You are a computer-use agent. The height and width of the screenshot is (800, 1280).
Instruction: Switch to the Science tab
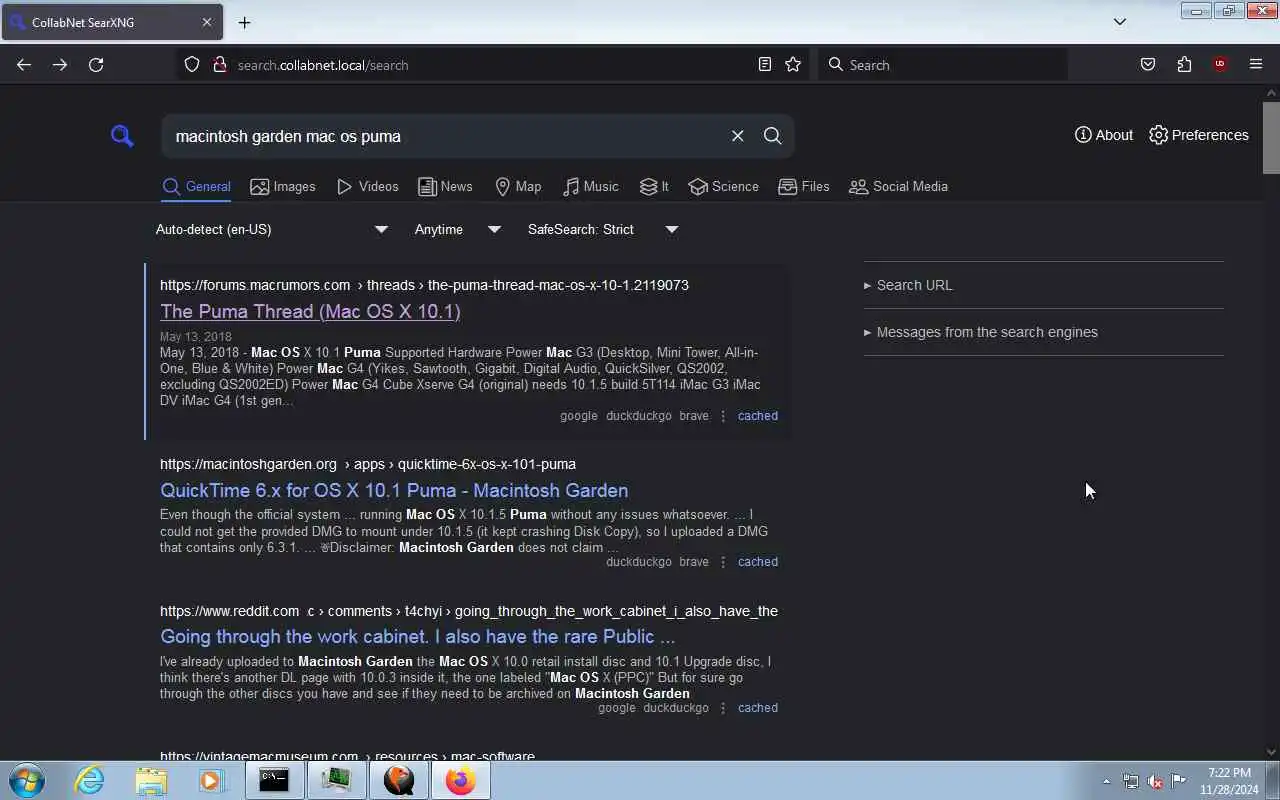point(723,187)
